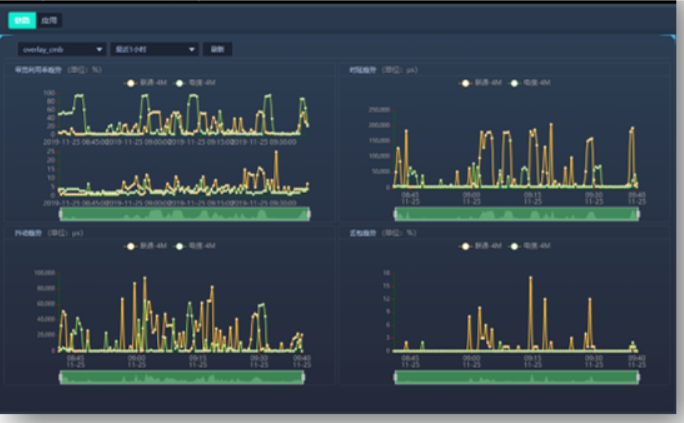This screenshot has width=684, height=423.
Task: Grab left handle of bandwidth chart zoom slider
Action: point(61,213)
